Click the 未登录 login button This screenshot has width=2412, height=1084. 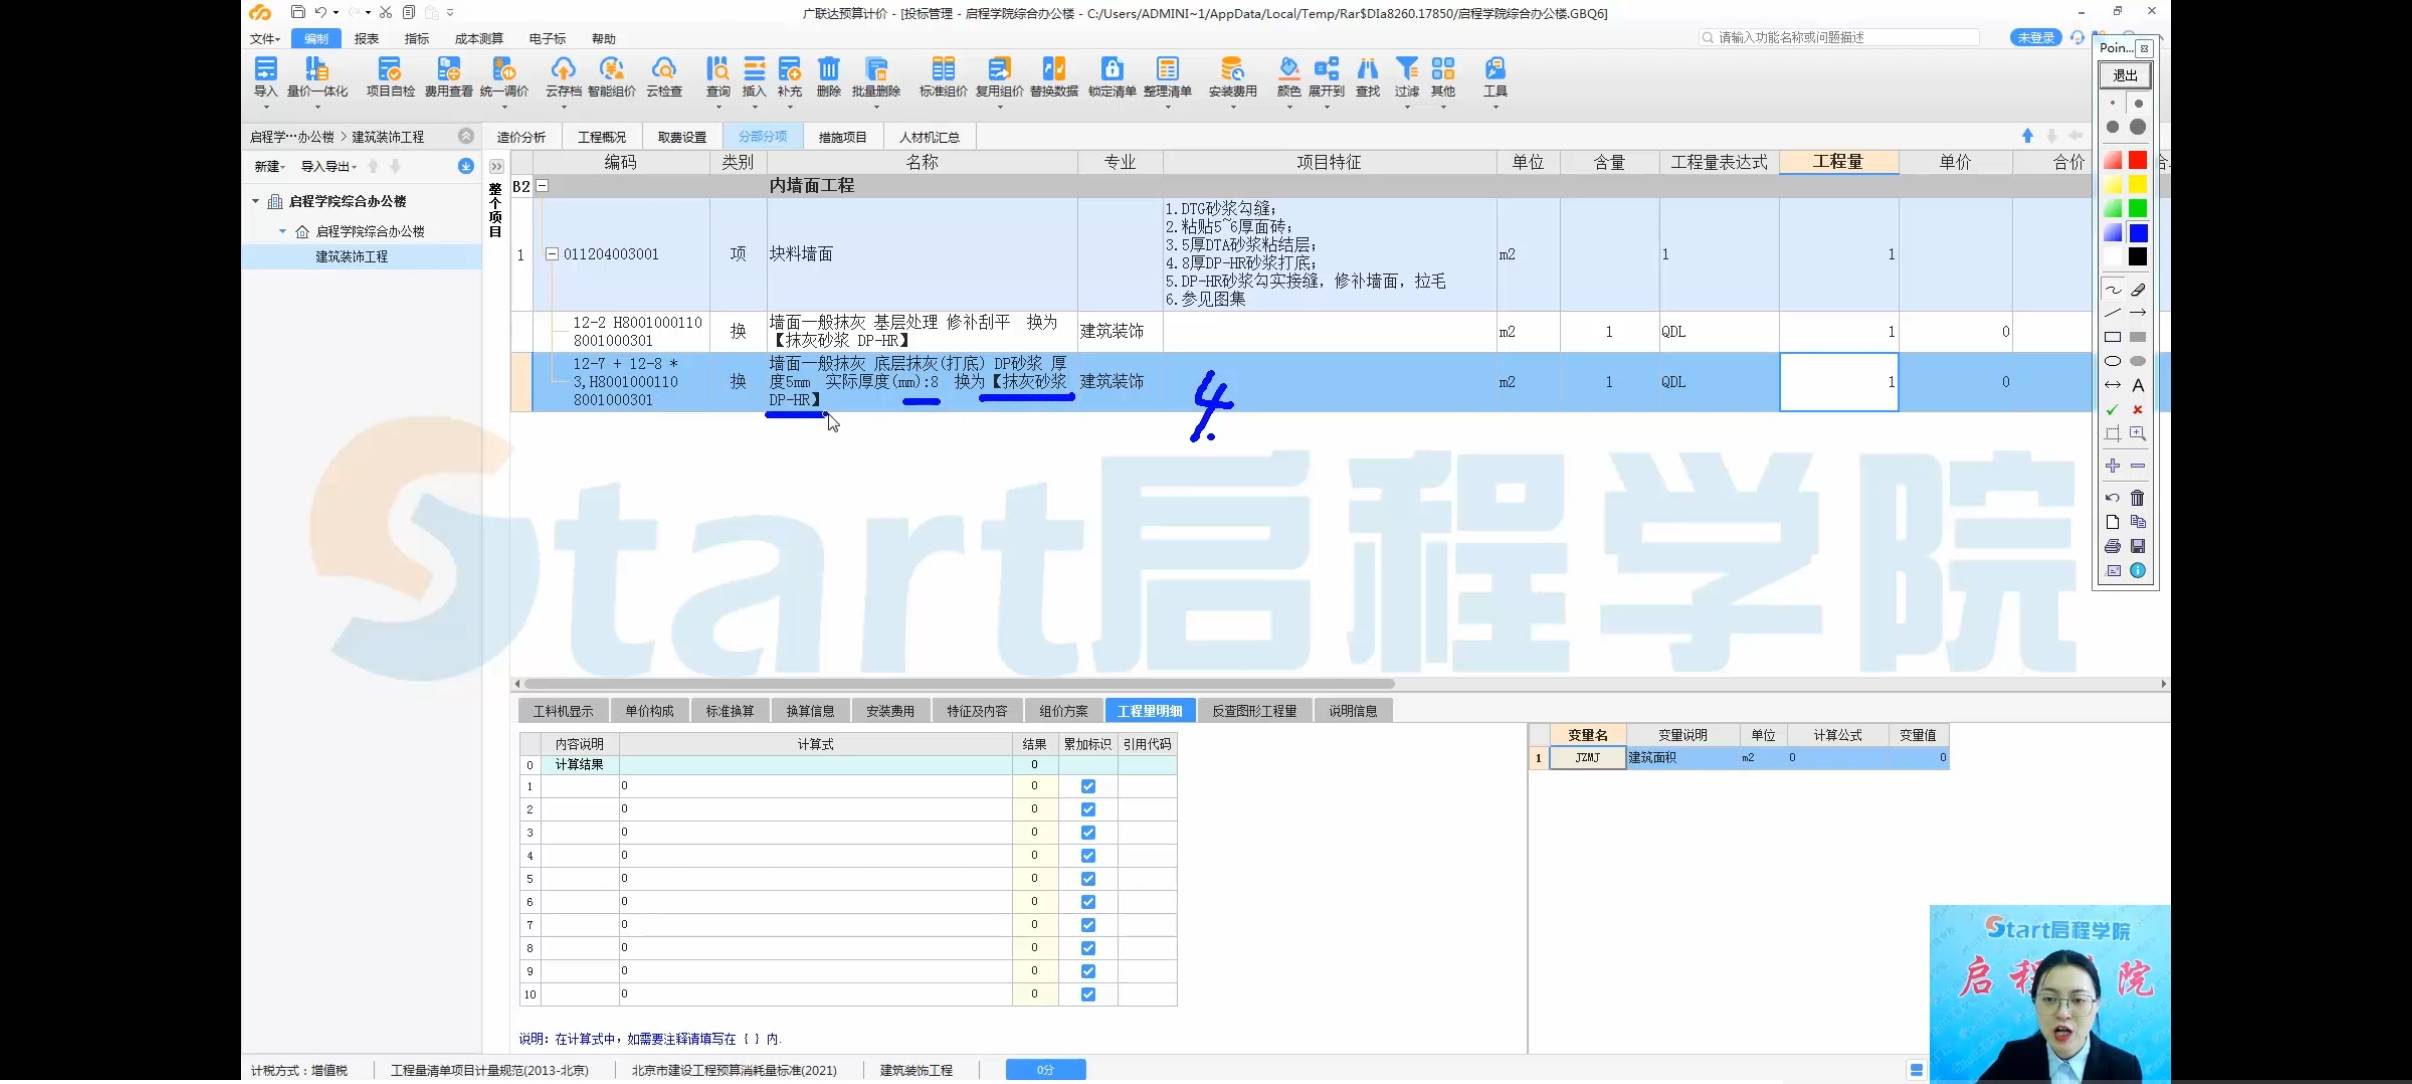pyautogui.click(x=2036, y=37)
